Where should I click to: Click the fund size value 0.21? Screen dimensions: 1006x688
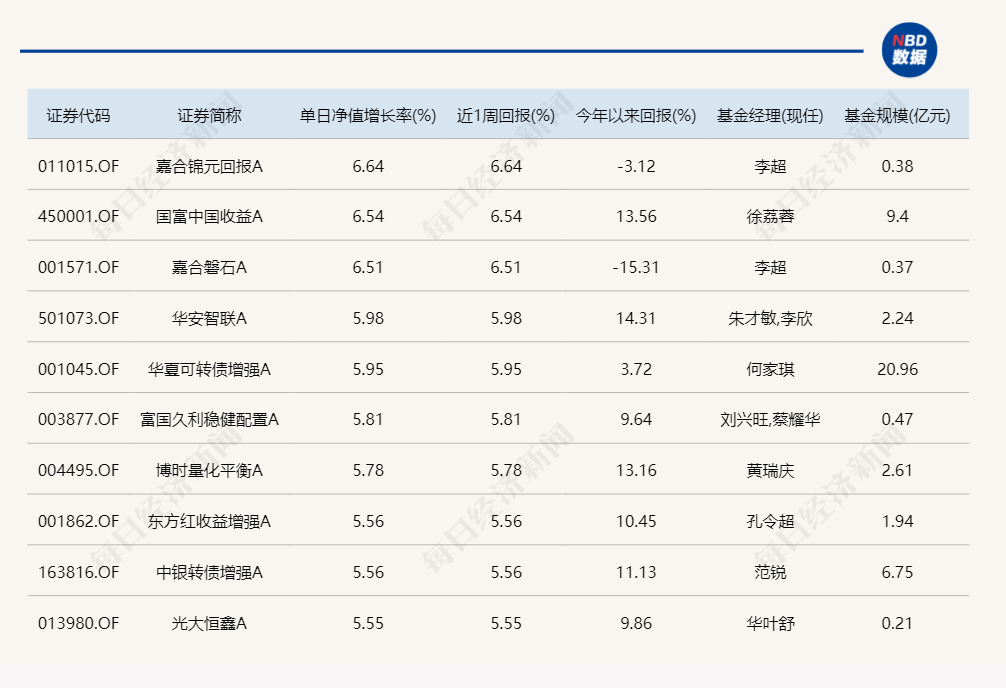[897, 623]
